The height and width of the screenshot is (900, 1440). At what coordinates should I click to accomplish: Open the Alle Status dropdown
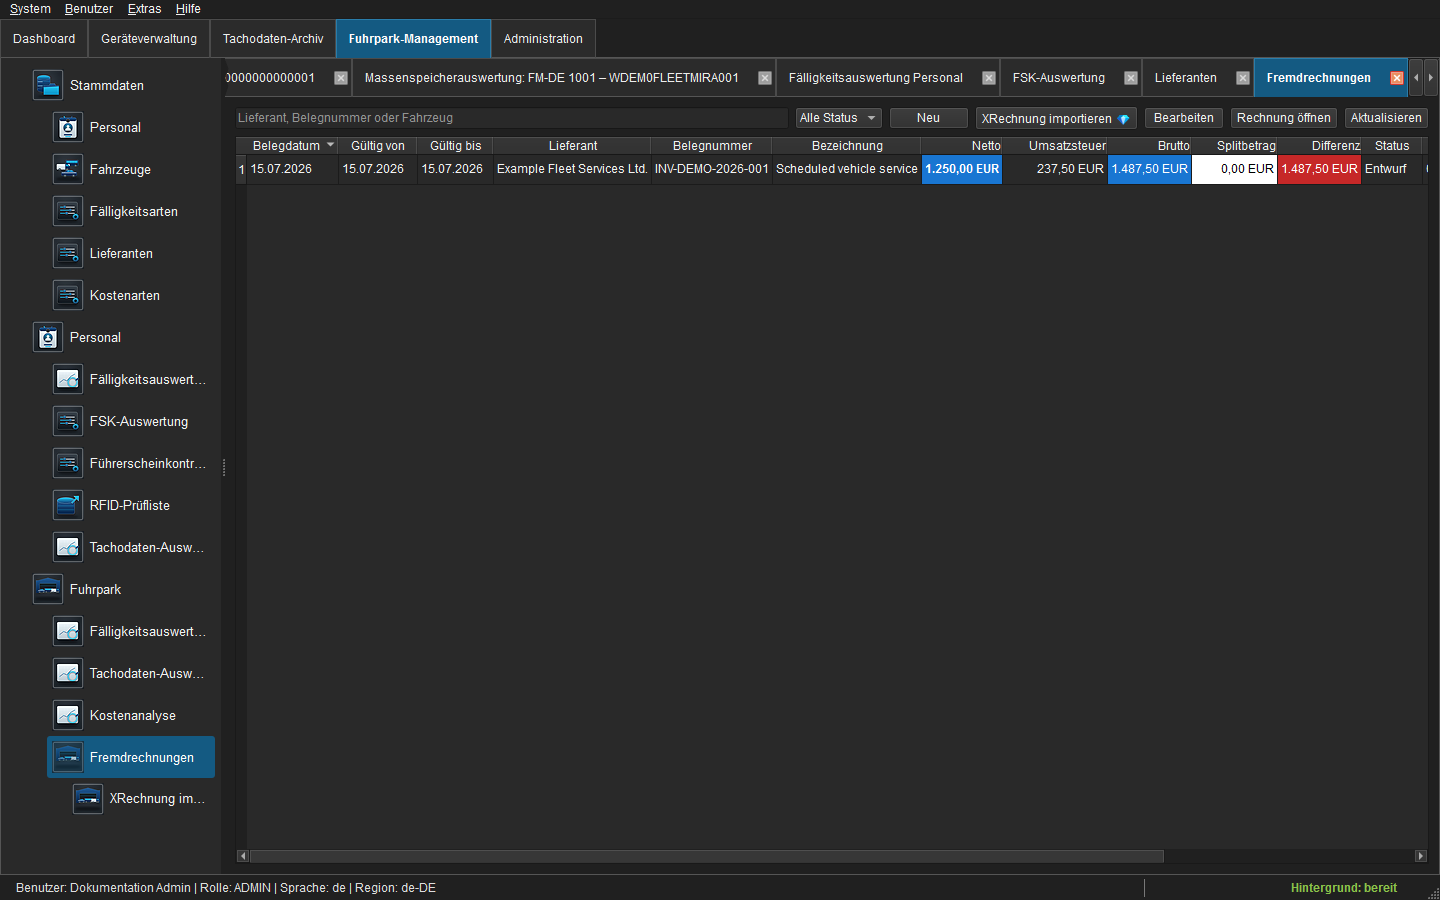pyautogui.click(x=839, y=118)
